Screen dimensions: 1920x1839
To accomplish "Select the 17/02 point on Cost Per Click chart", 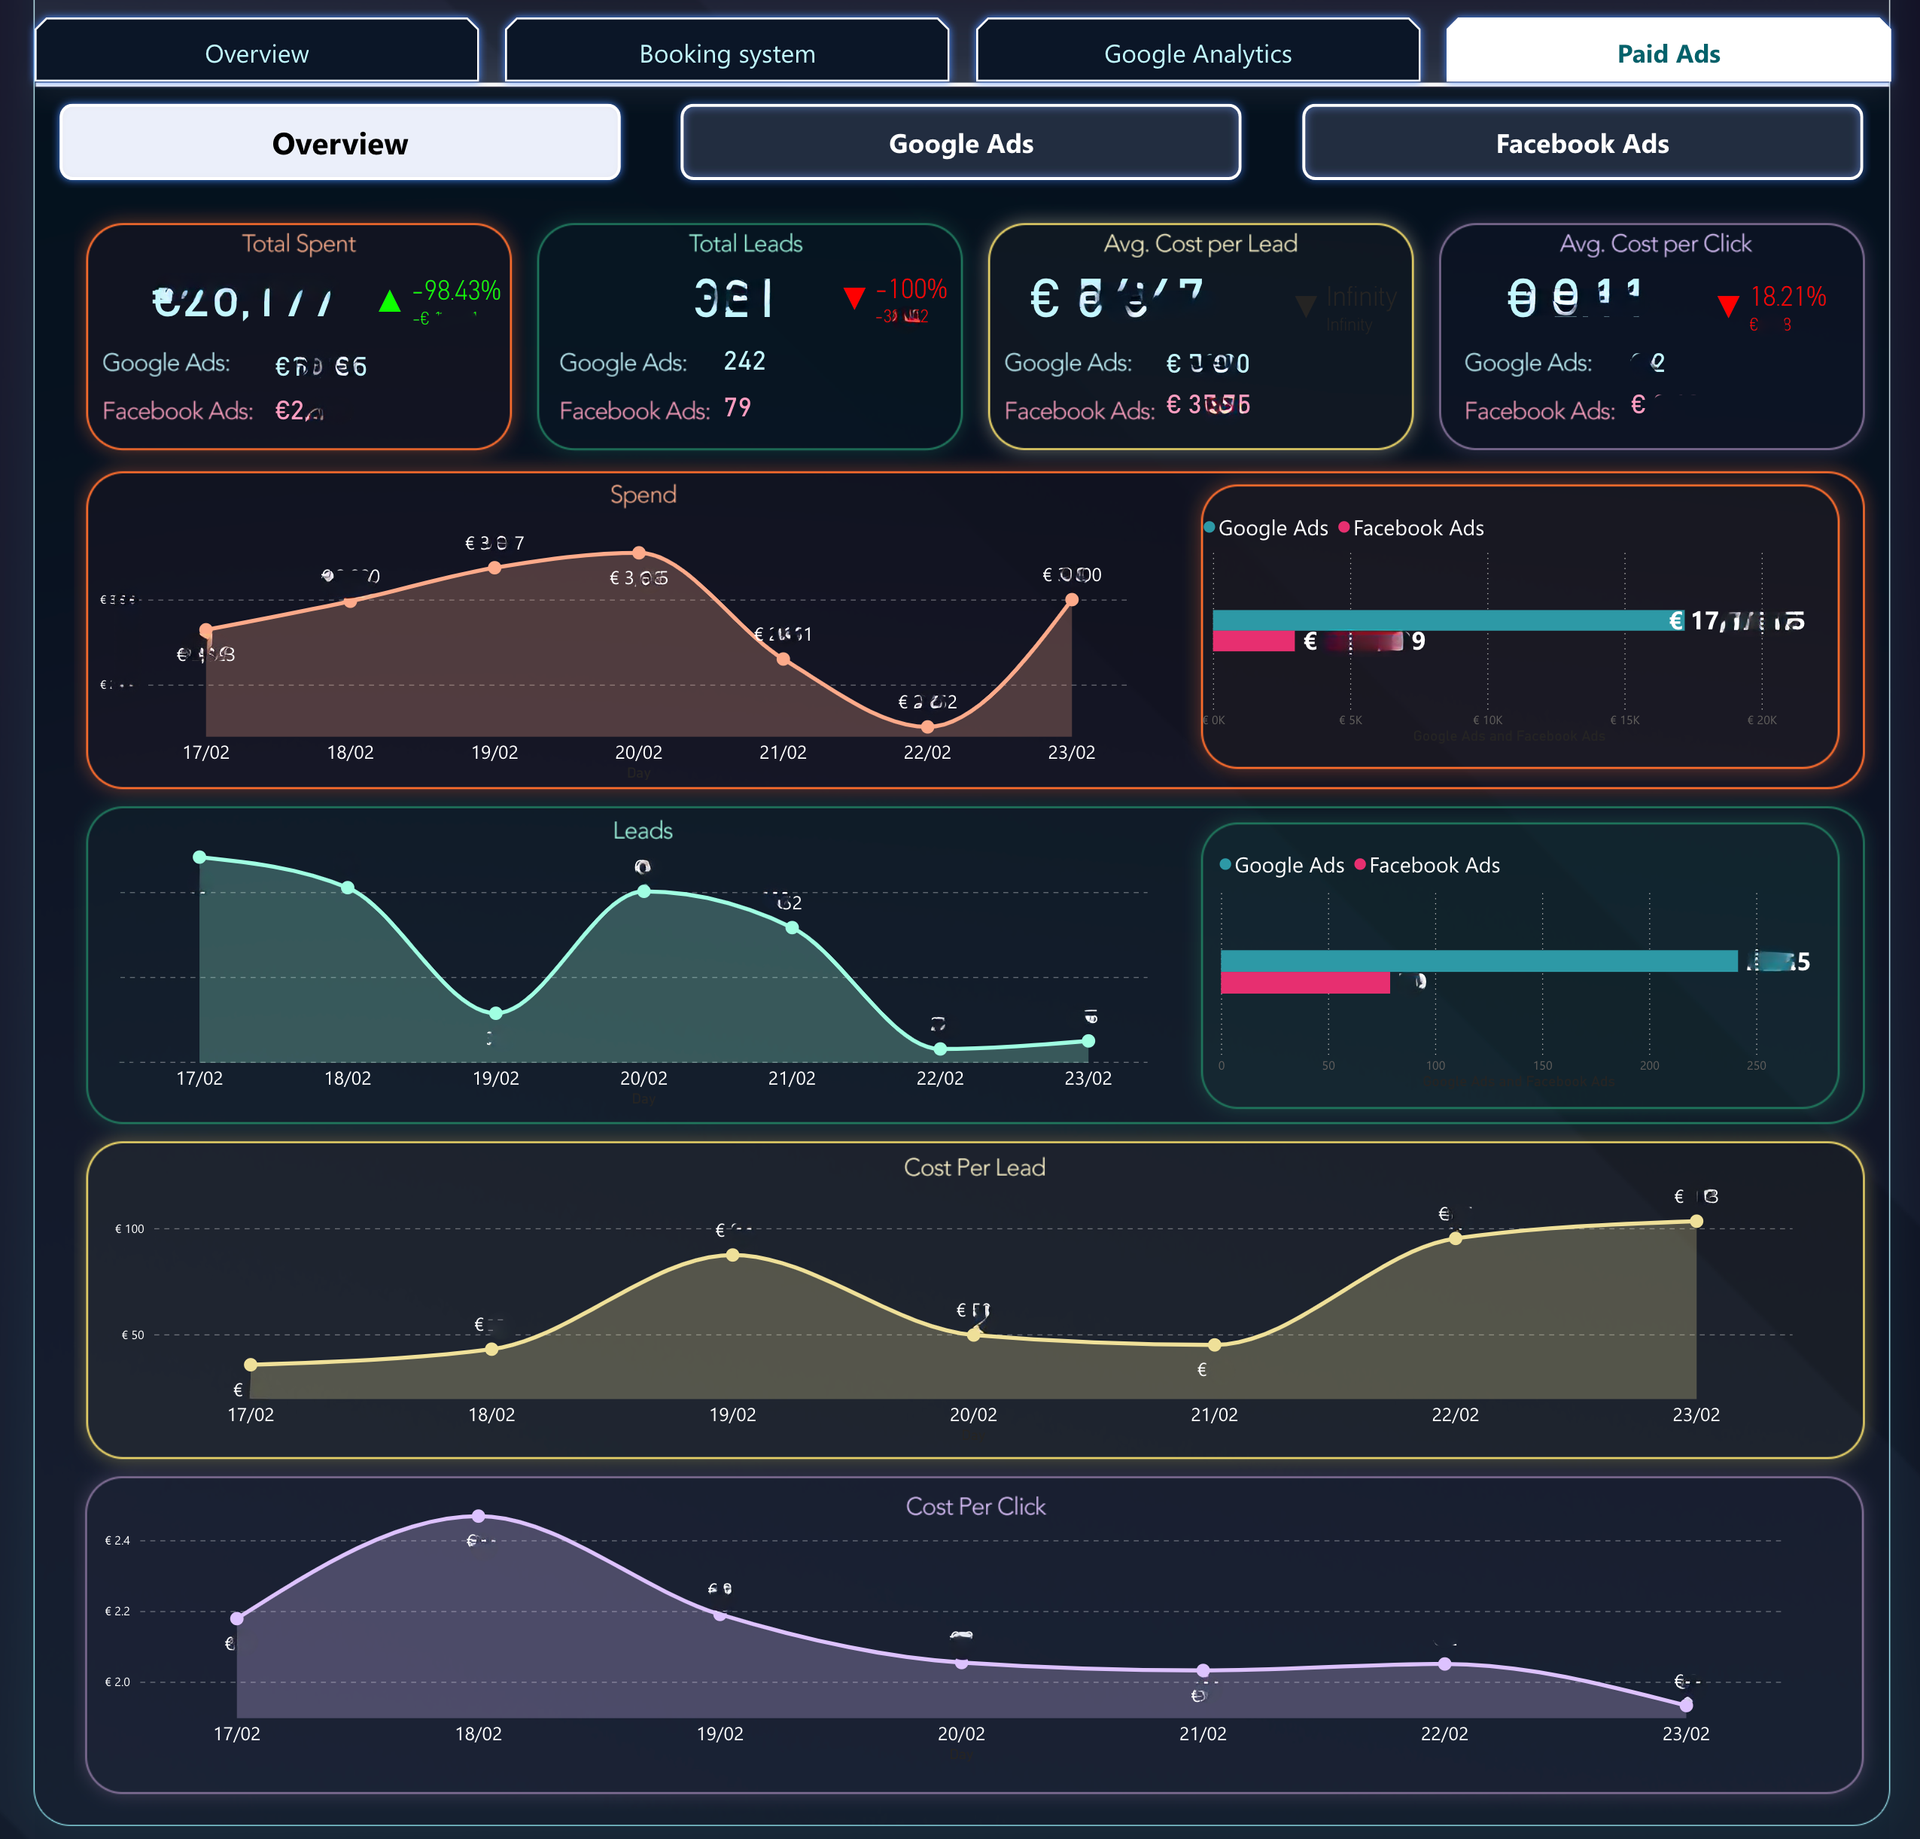I will 237,1618.
